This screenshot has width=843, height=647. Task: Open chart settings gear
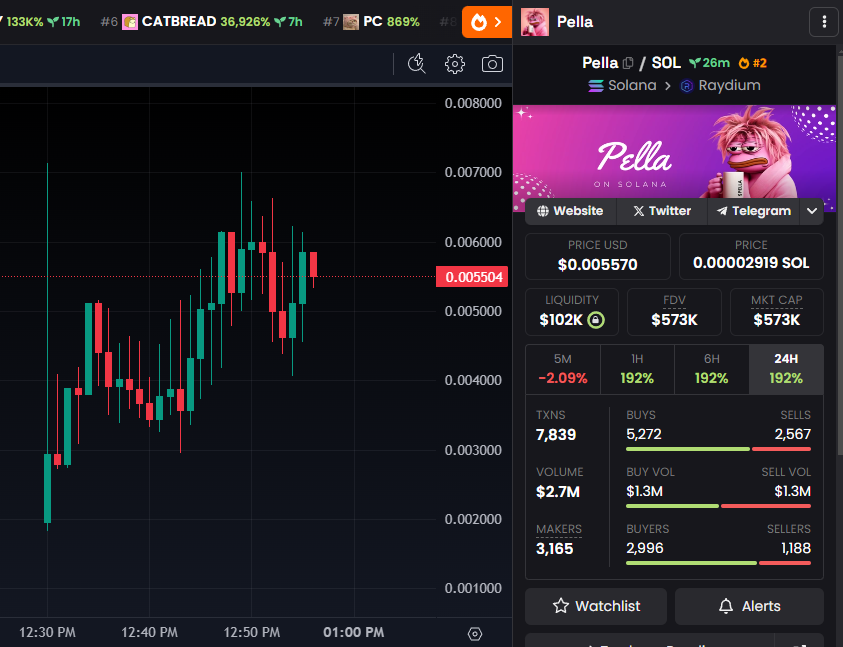point(455,64)
